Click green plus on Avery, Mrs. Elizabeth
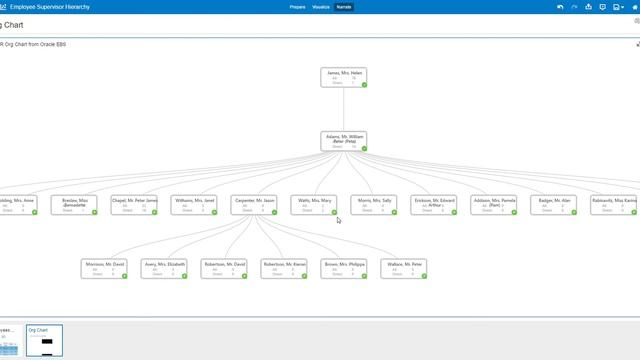The image size is (640, 360). pos(184,276)
